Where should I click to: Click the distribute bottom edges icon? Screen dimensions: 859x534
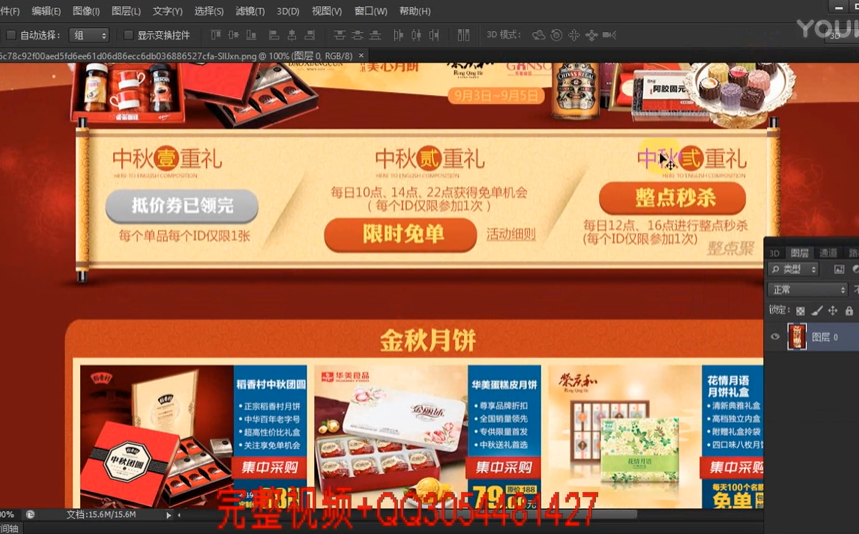pos(375,35)
